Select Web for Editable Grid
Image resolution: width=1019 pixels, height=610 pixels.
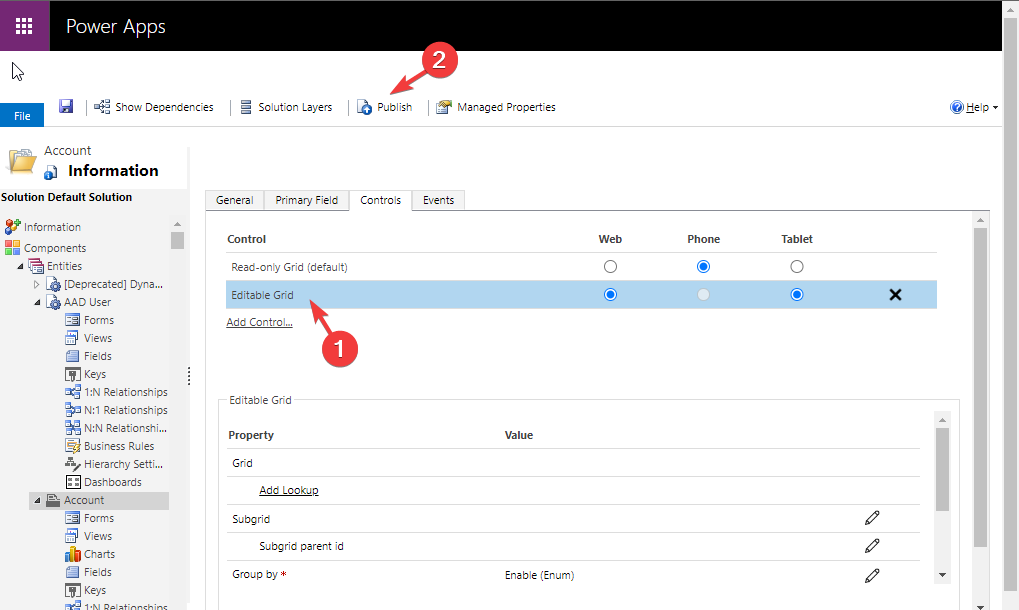[610, 294]
